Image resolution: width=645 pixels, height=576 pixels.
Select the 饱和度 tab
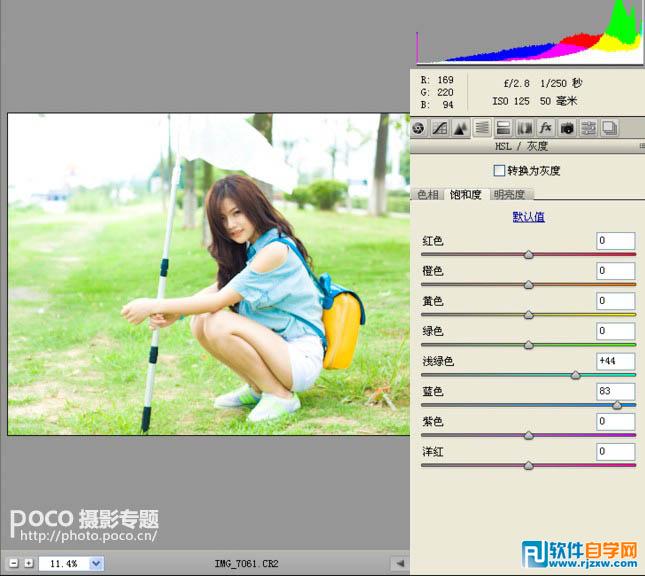pyautogui.click(x=465, y=194)
